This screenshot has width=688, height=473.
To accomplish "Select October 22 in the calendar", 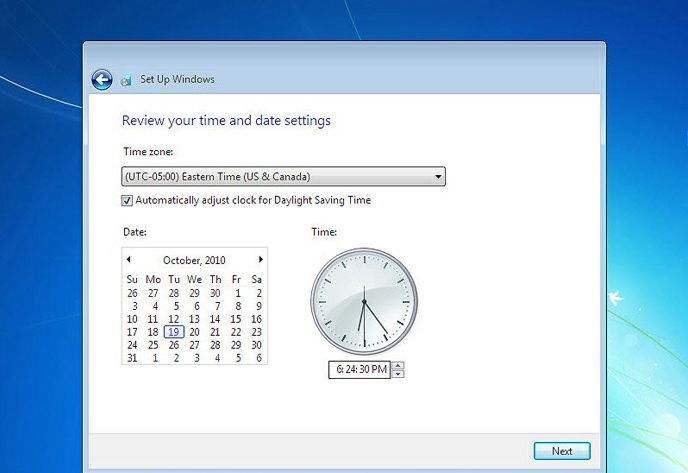I will (x=236, y=332).
